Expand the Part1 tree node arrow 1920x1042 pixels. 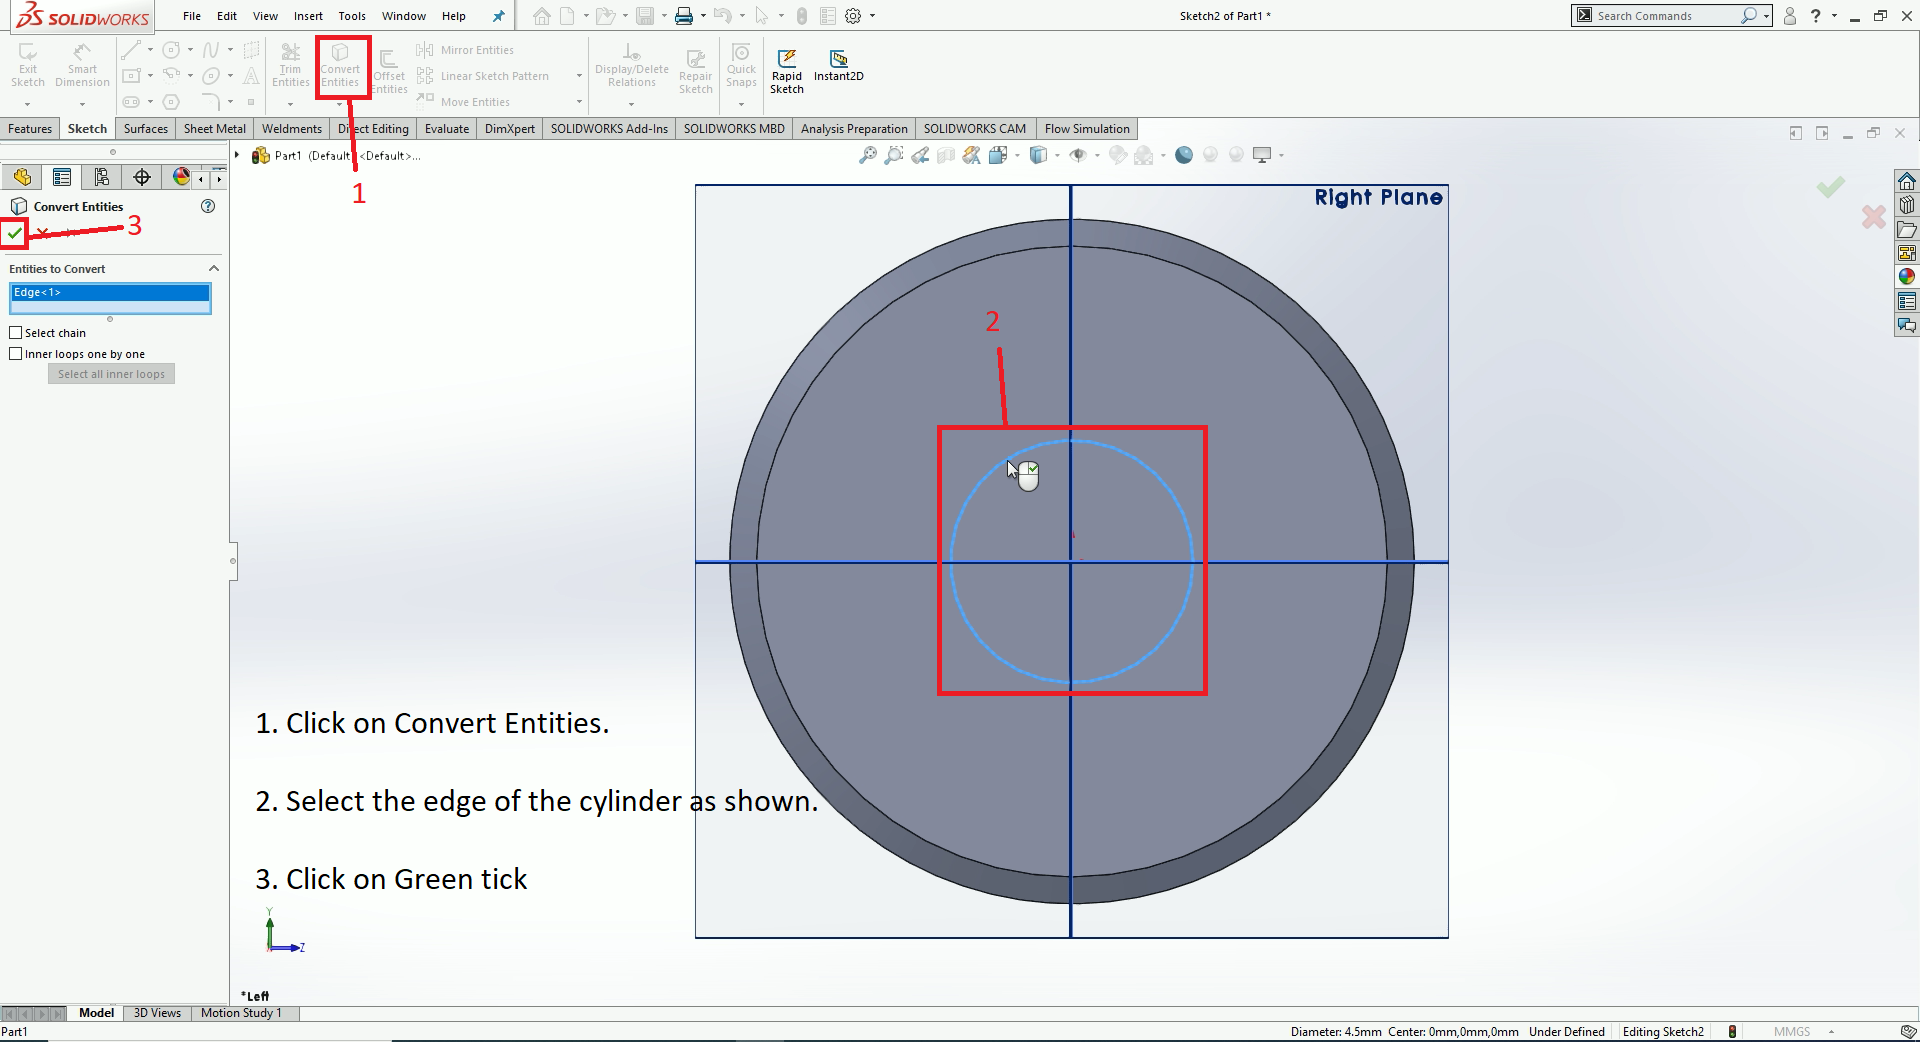tap(237, 155)
